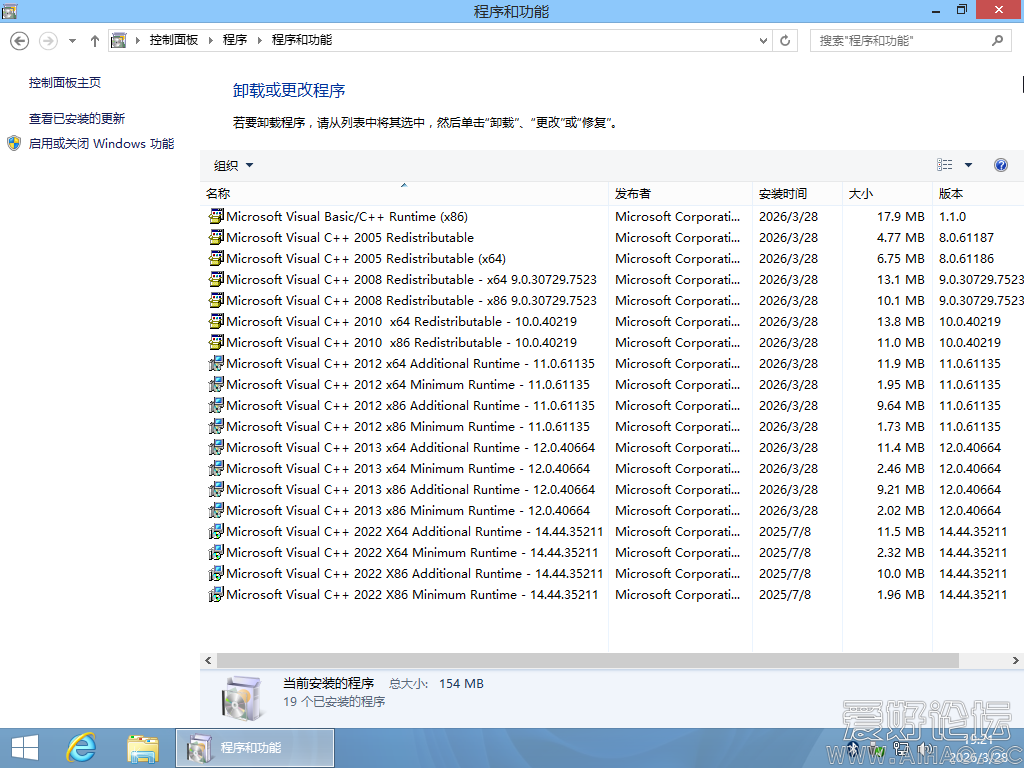This screenshot has height=768, width=1024.
Task: Select icon of 2013 x86 Minimum Runtime
Action: tap(216, 510)
